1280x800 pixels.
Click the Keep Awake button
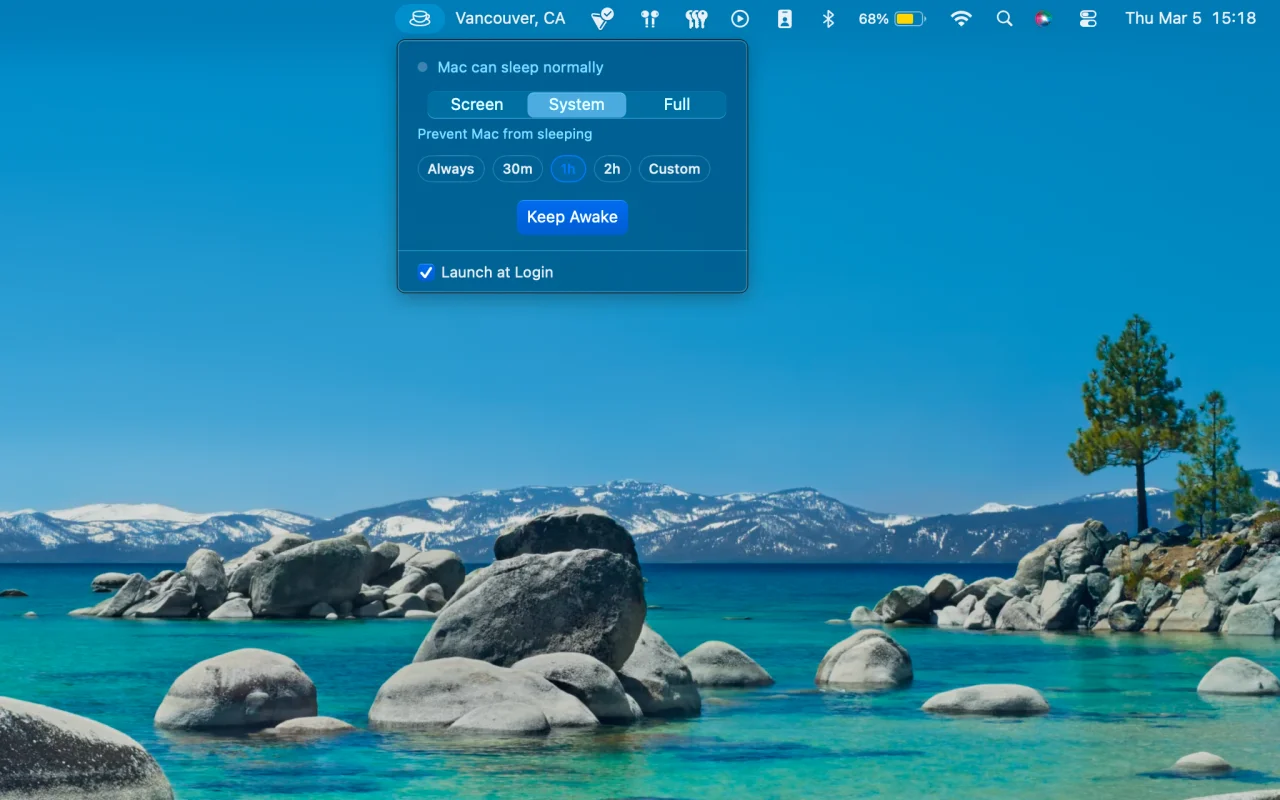pos(572,217)
